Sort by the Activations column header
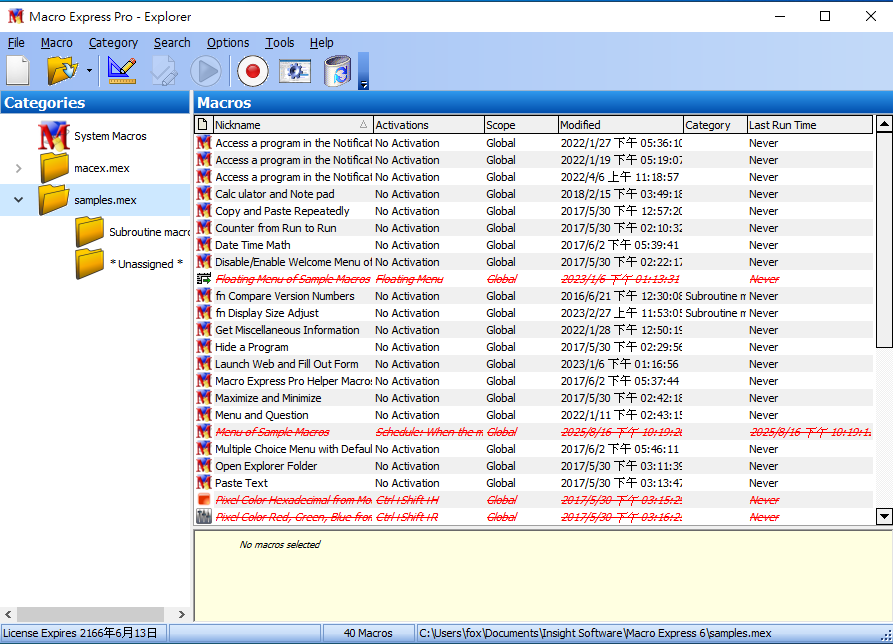Image resolution: width=893 pixels, height=644 pixels. click(429, 125)
